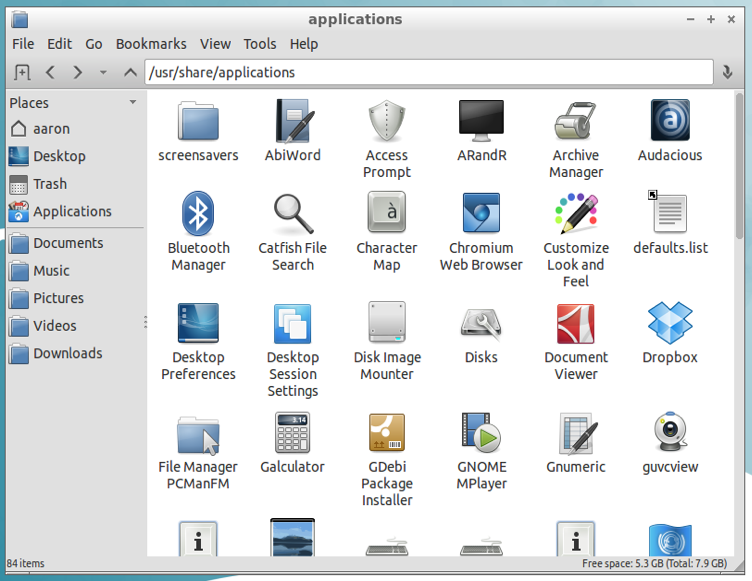Open the Tools menu
752x581 pixels.
260,44
